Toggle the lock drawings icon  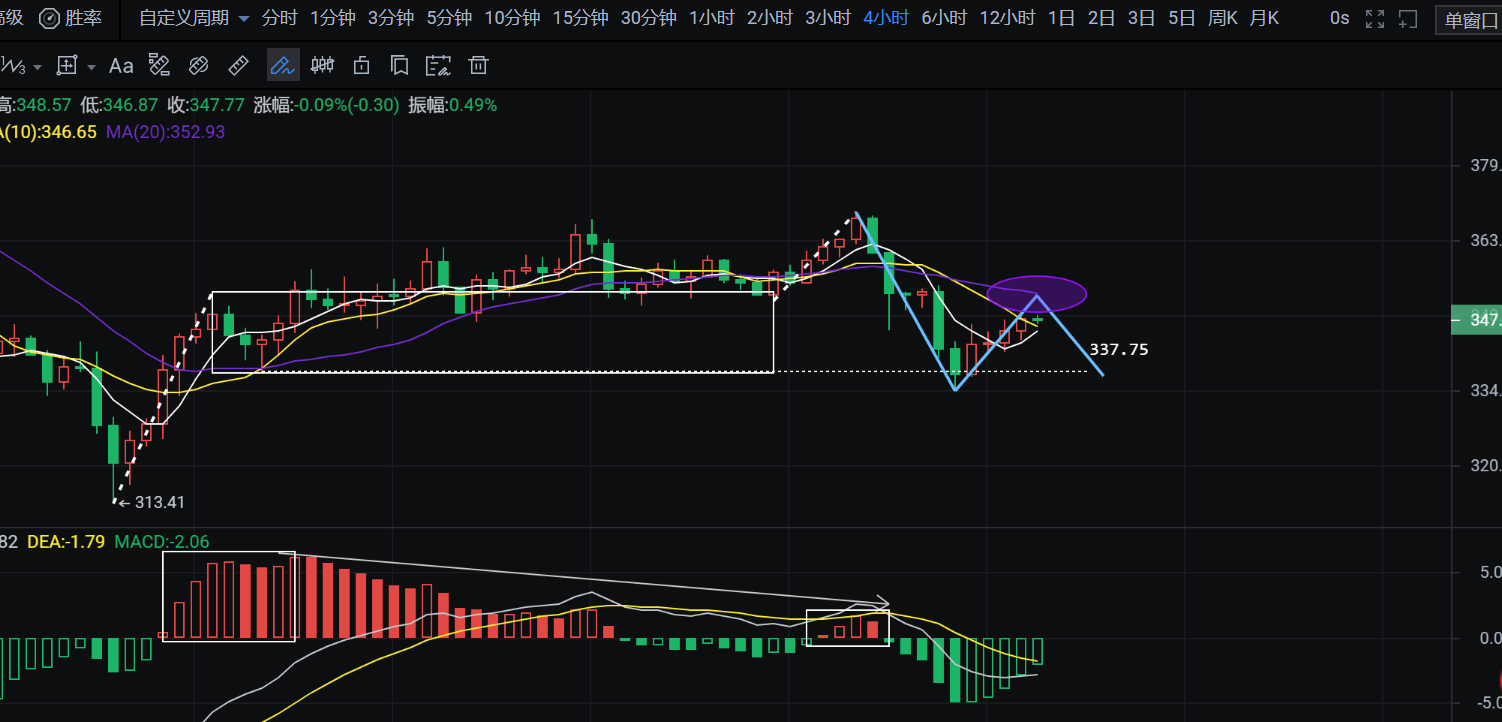coord(362,66)
